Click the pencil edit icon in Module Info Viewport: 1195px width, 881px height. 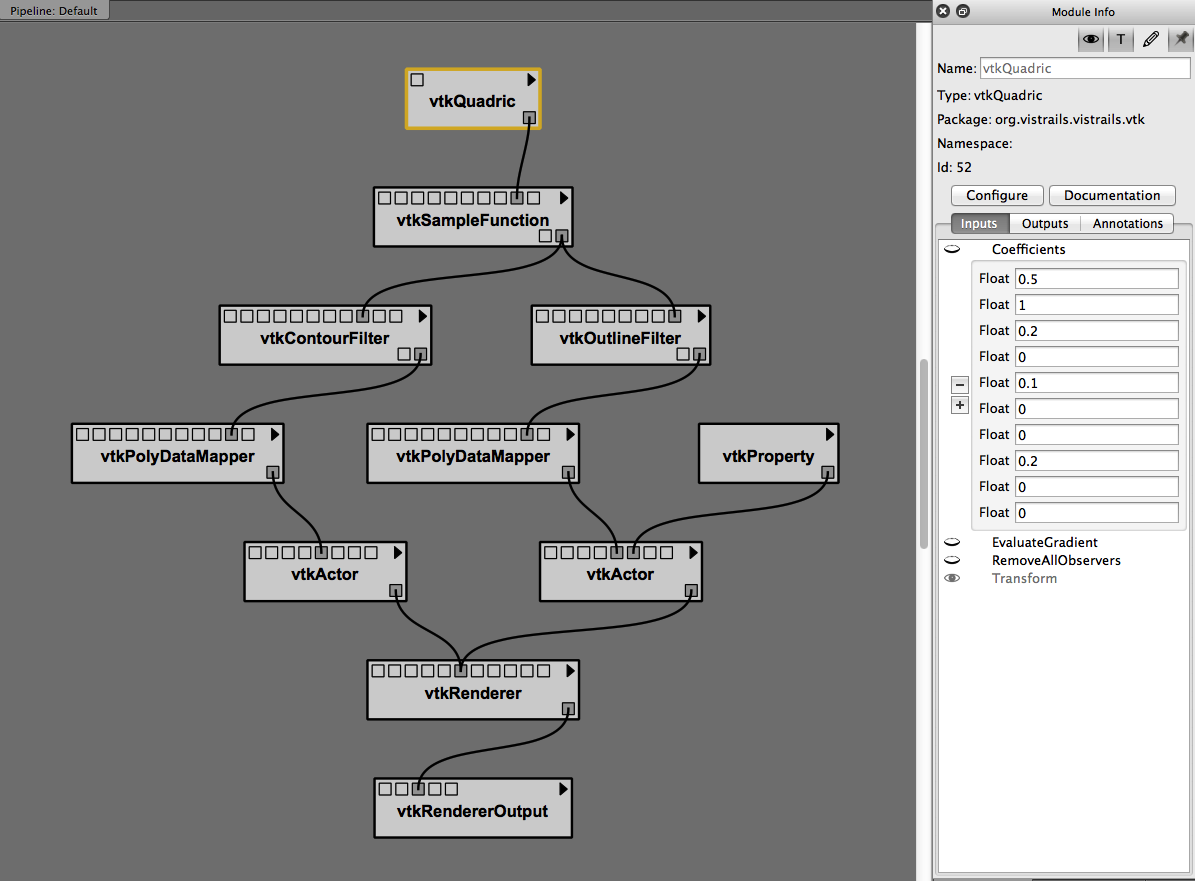1151,39
